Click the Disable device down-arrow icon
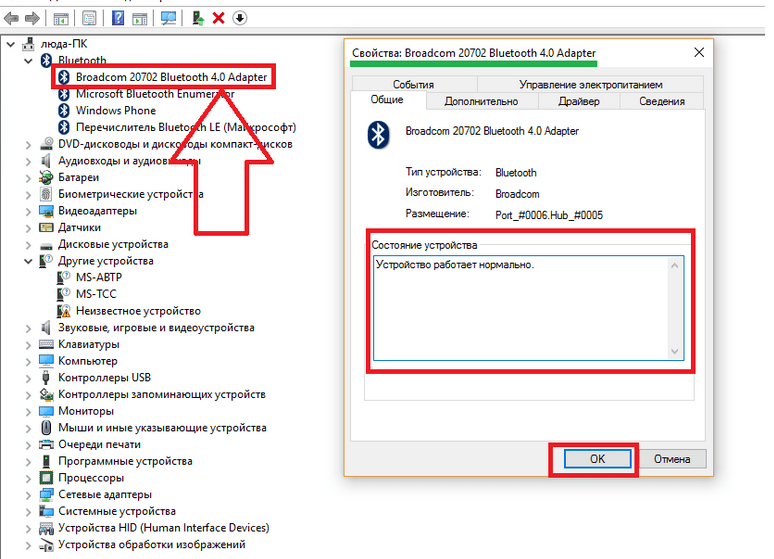 (x=240, y=18)
